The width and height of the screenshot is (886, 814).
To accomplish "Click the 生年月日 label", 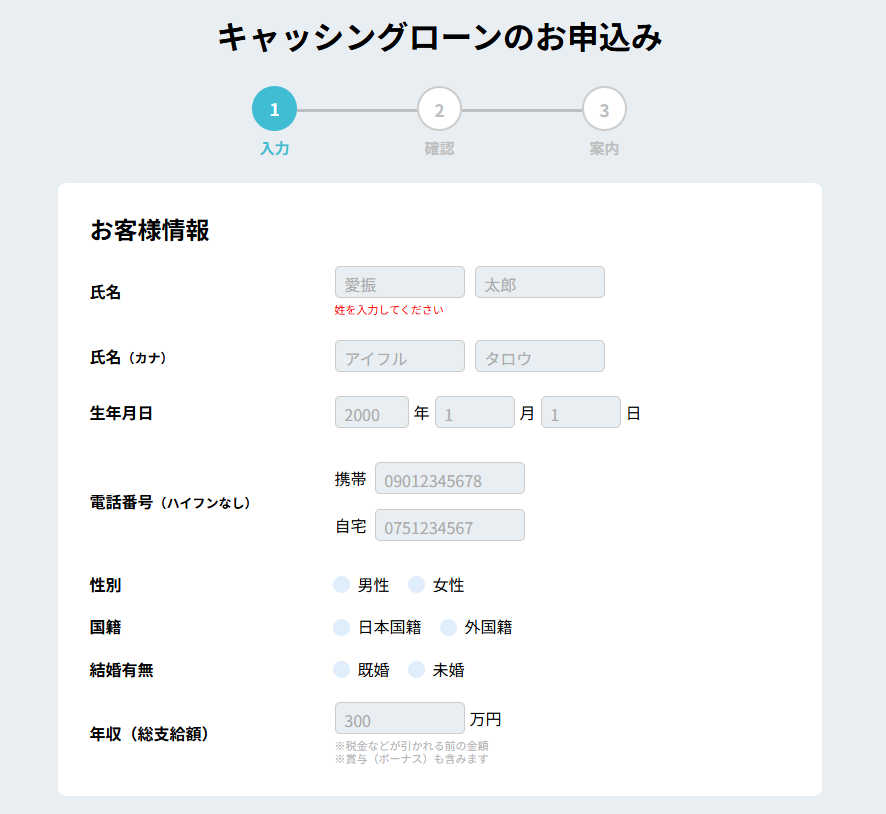I will coord(121,413).
